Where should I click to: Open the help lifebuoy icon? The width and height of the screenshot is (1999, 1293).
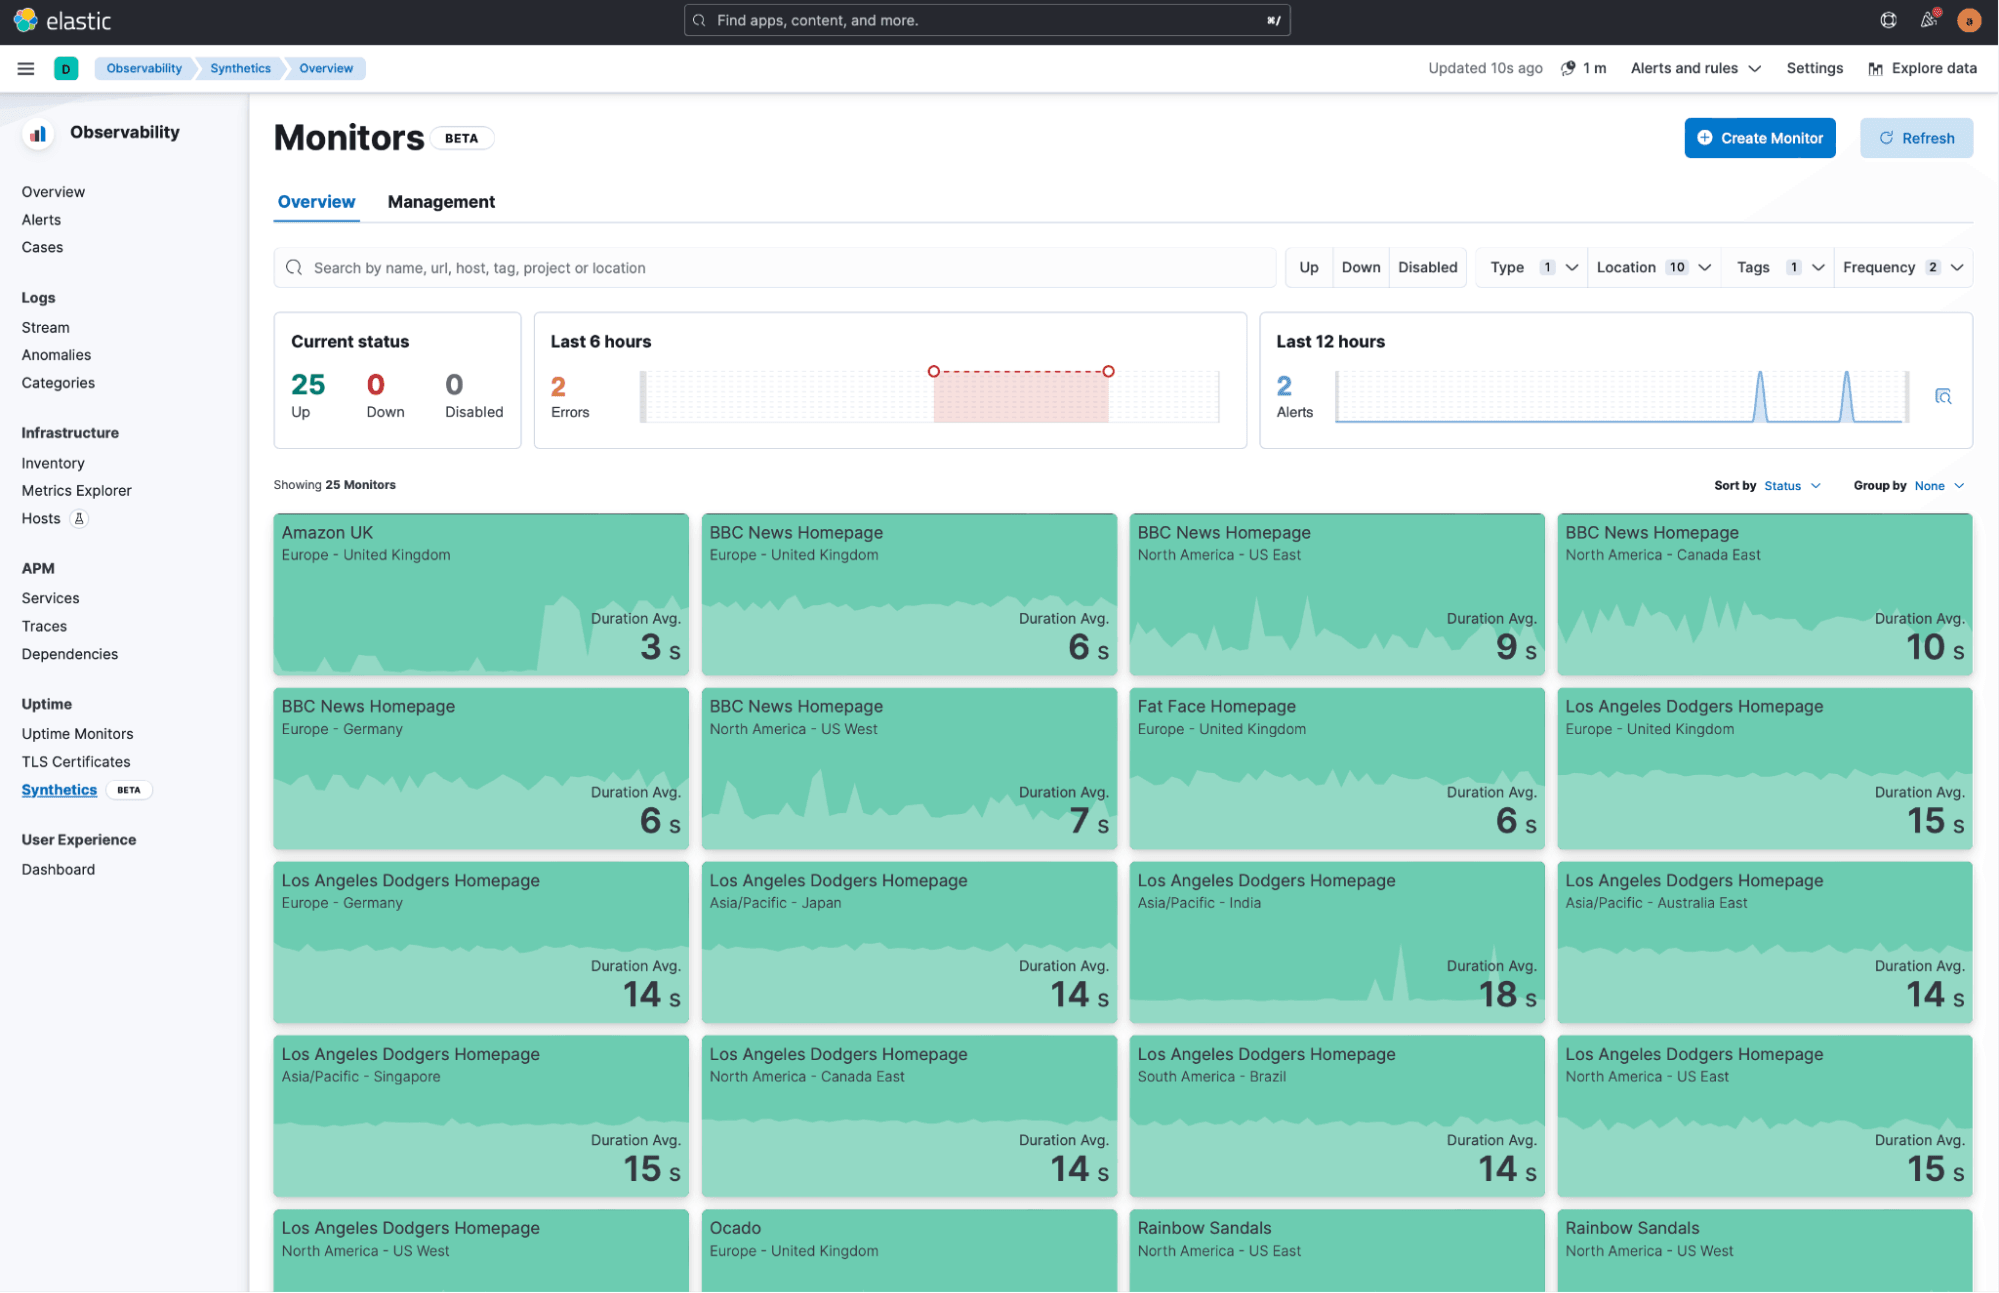(1887, 20)
